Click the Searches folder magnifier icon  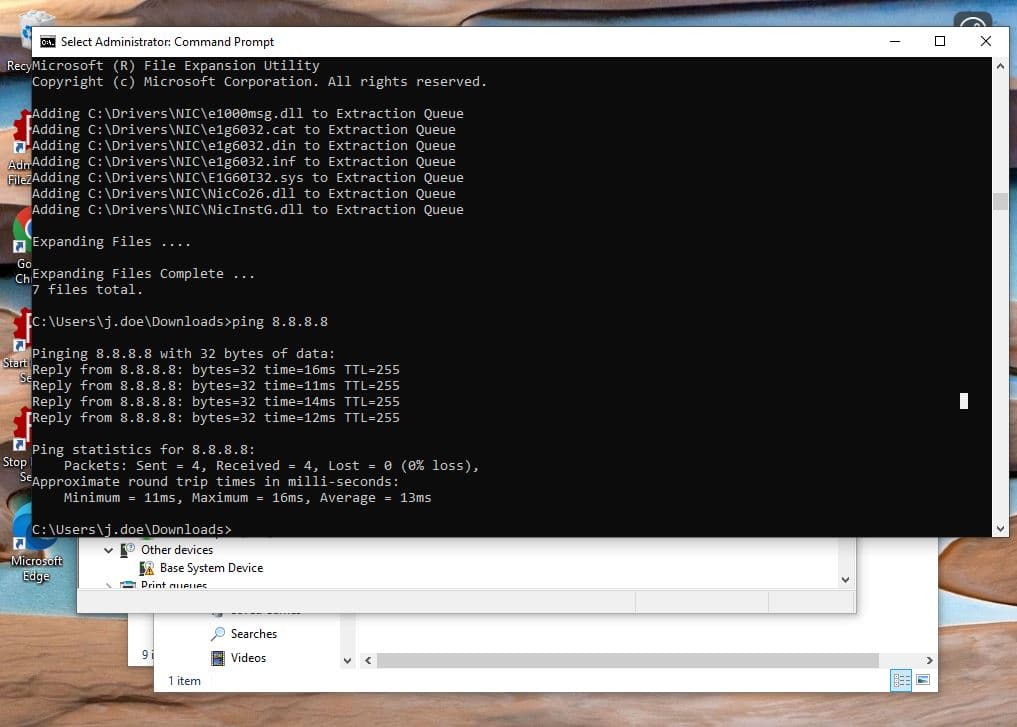218,634
